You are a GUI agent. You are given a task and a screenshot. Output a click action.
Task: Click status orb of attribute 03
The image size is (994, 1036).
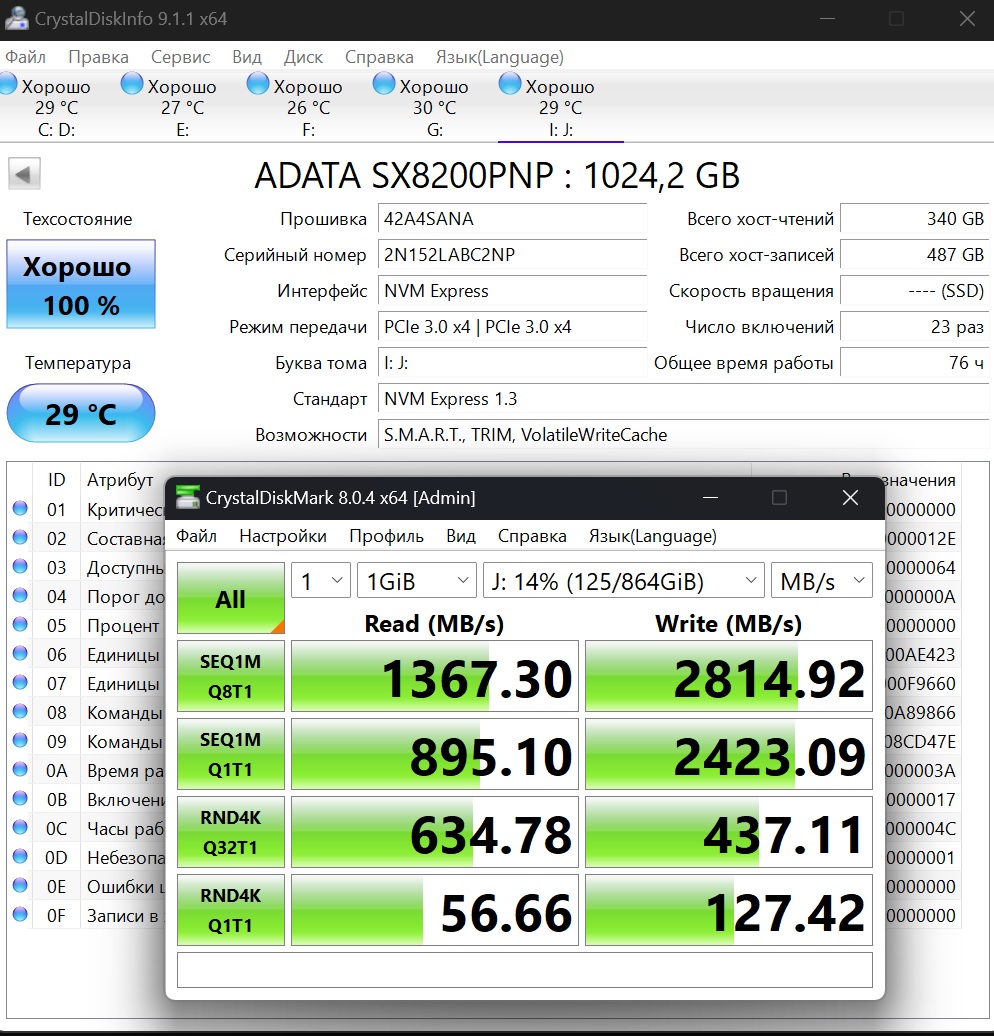20,566
